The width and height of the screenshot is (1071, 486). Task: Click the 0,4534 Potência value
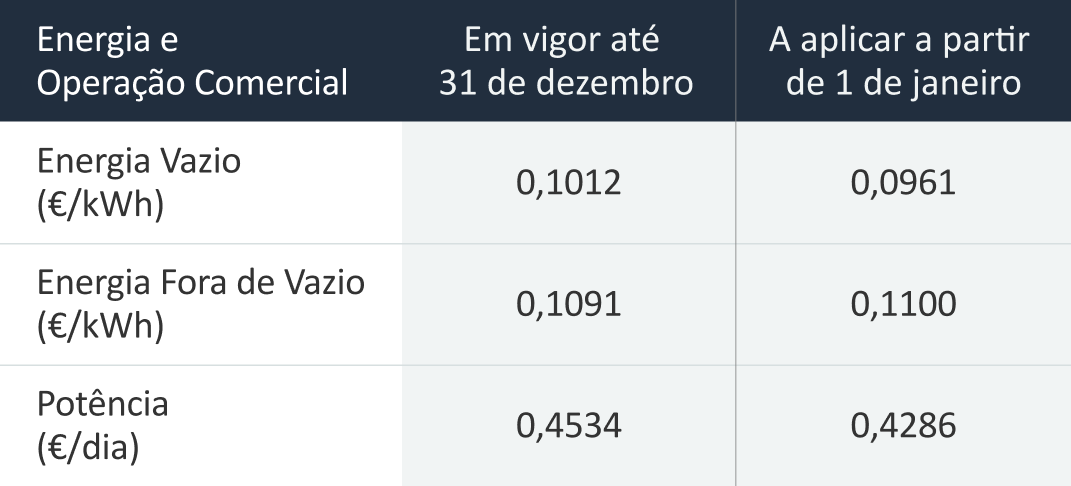coord(569,426)
